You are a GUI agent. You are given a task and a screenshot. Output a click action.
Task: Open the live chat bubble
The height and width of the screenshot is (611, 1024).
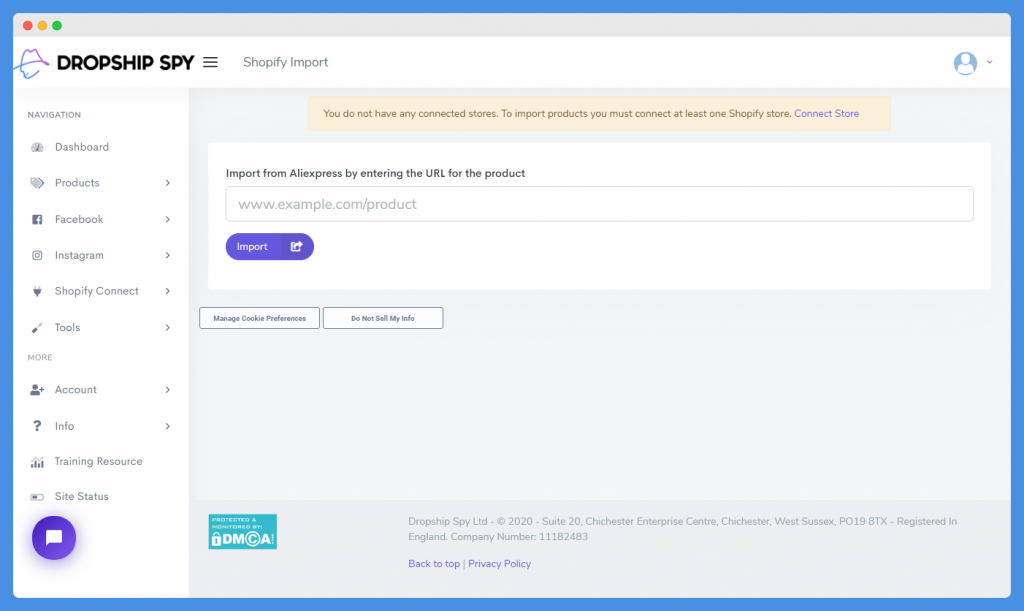coord(54,538)
